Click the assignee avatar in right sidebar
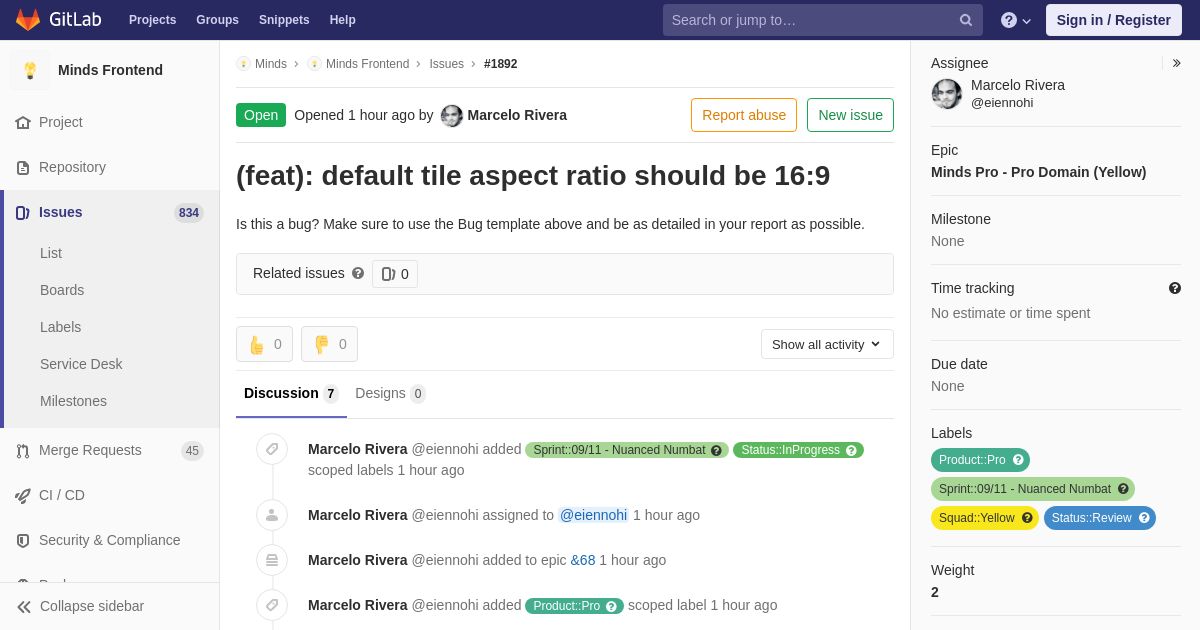Viewport: 1200px width, 630px height. pos(947,94)
